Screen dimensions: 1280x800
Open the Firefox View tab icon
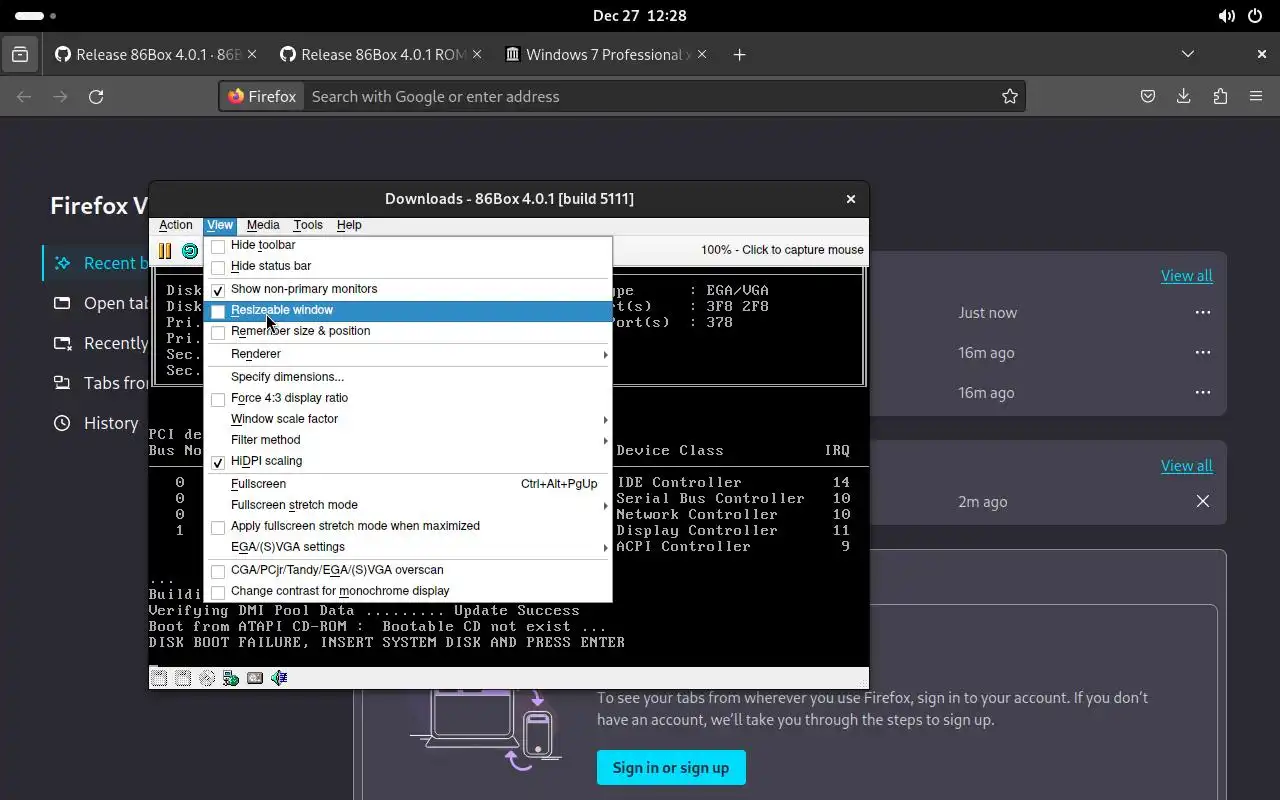pyautogui.click(x=20, y=55)
